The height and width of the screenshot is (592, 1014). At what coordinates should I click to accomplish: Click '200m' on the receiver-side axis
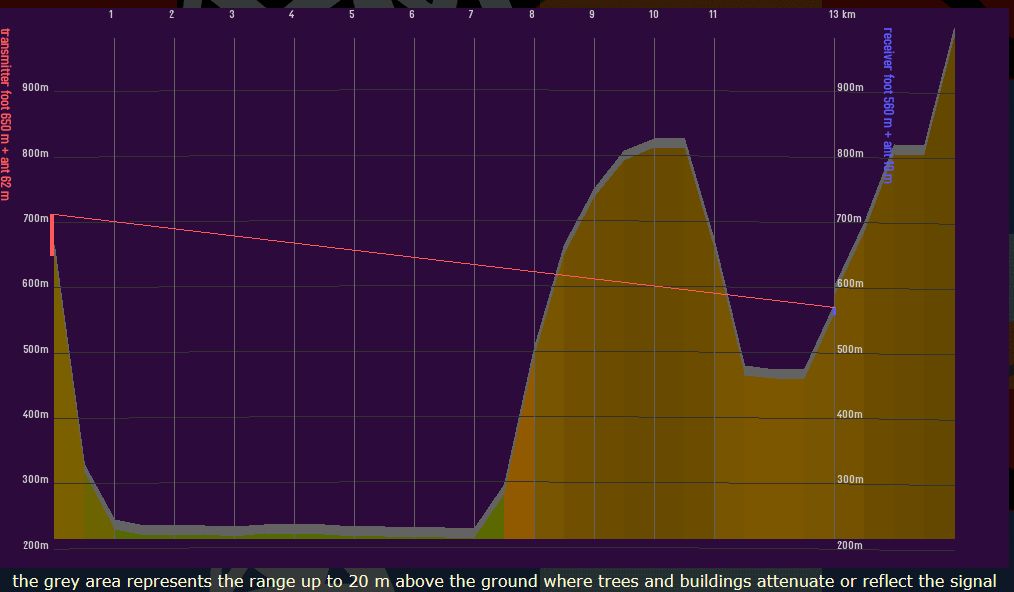pyautogui.click(x=850, y=545)
